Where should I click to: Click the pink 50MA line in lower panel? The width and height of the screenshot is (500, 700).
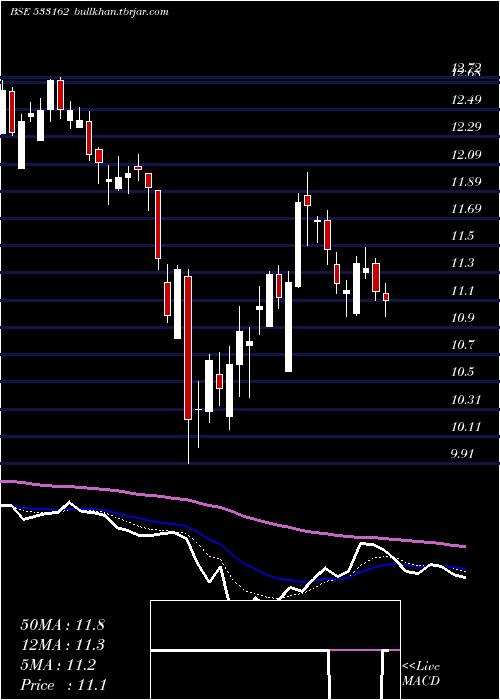point(232,512)
